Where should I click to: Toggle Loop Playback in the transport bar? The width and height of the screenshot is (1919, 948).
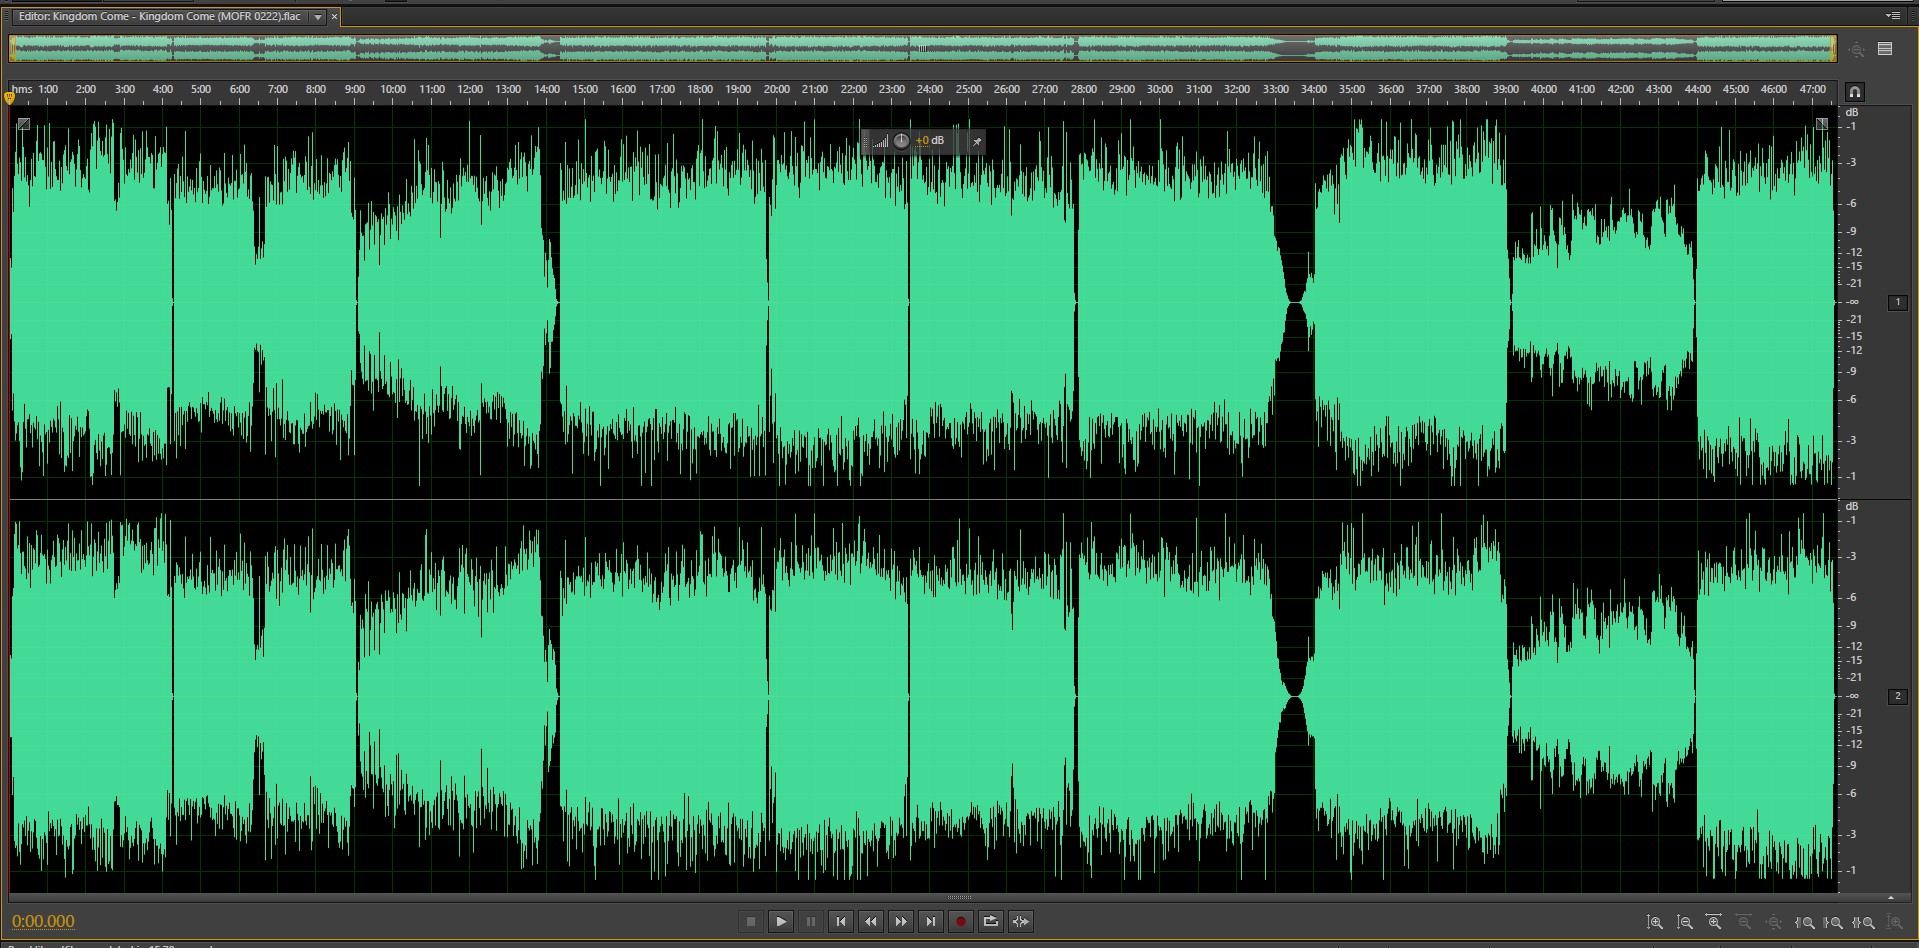pos(991,922)
